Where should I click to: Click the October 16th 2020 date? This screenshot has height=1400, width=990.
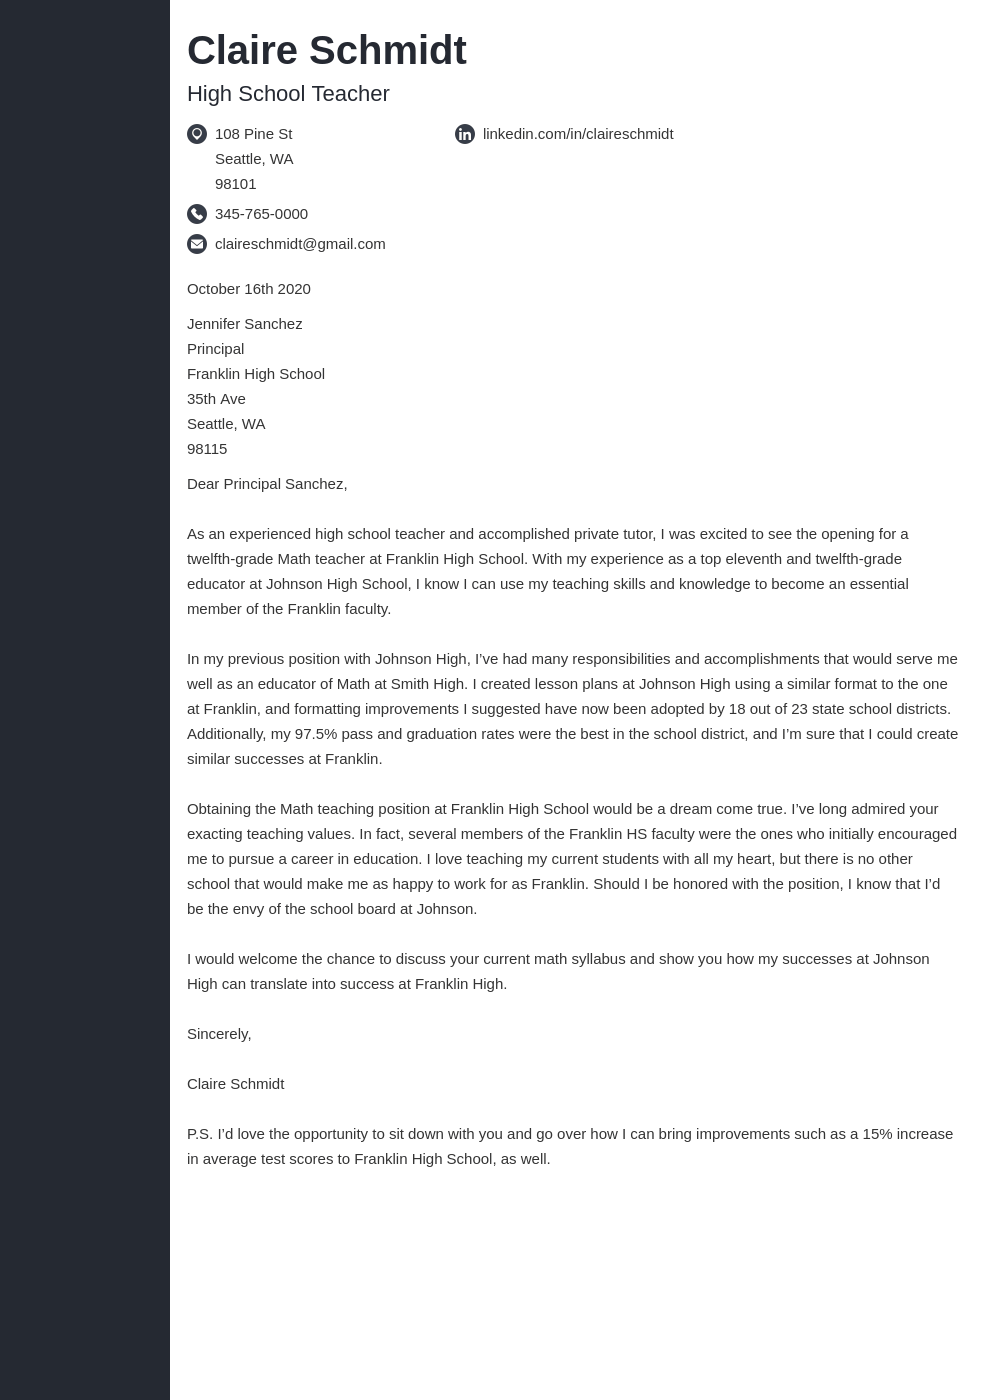point(249,289)
